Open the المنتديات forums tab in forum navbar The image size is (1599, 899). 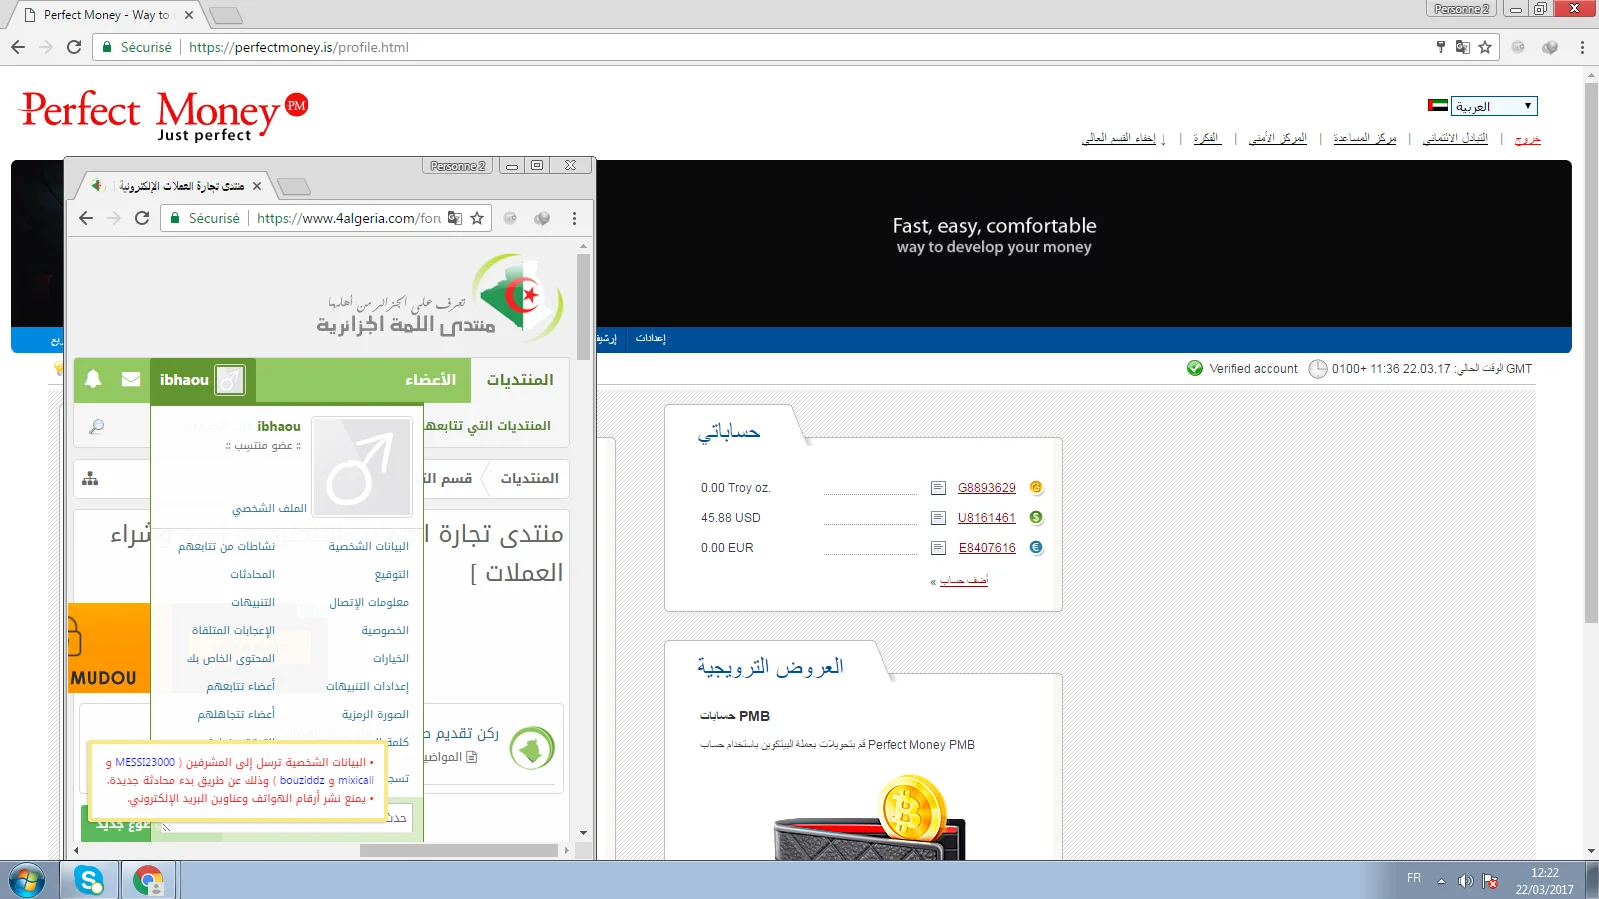tap(520, 380)
